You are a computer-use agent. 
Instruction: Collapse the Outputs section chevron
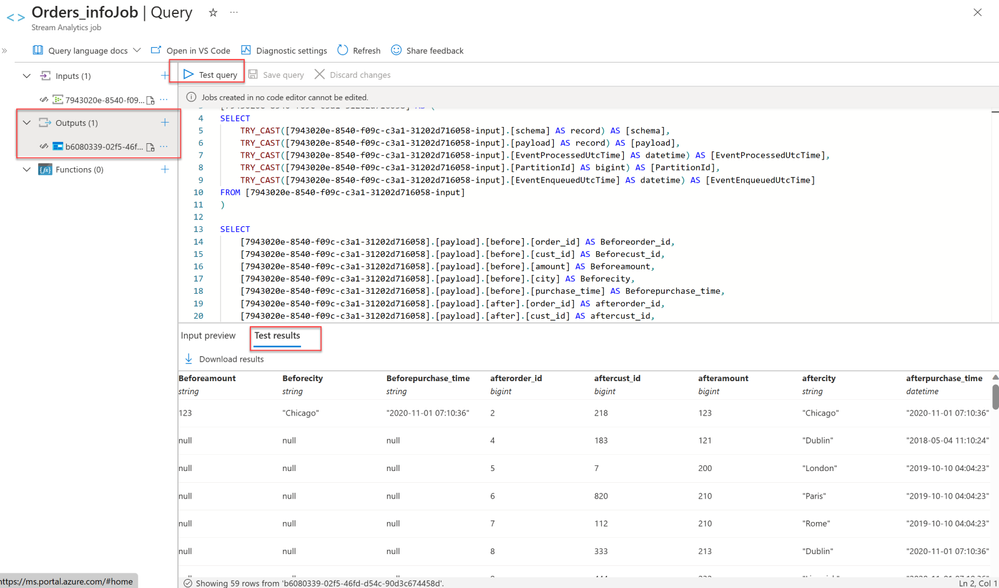pyautogui.click(x=27, y=123)
